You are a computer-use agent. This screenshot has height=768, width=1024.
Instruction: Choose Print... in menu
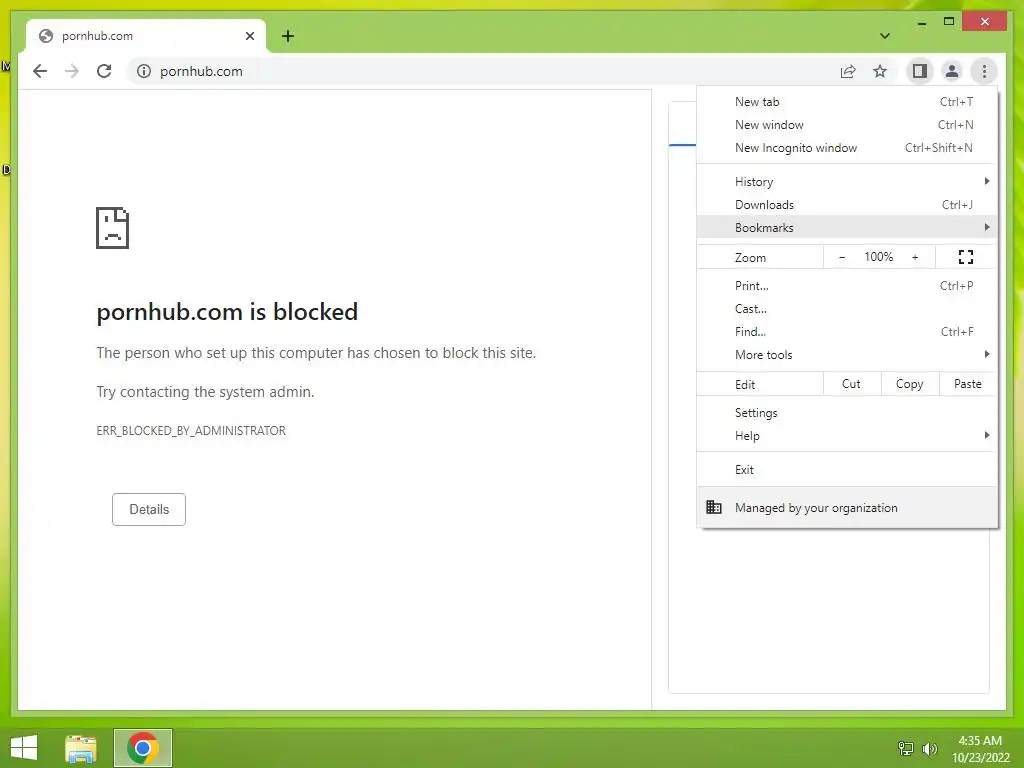(x=847, y=285)
